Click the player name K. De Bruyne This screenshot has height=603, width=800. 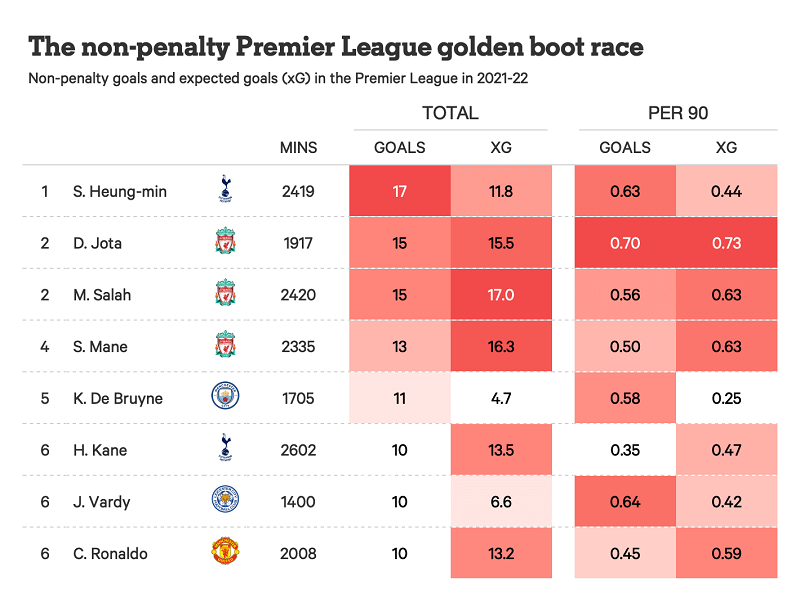click(x=118, y=398)
